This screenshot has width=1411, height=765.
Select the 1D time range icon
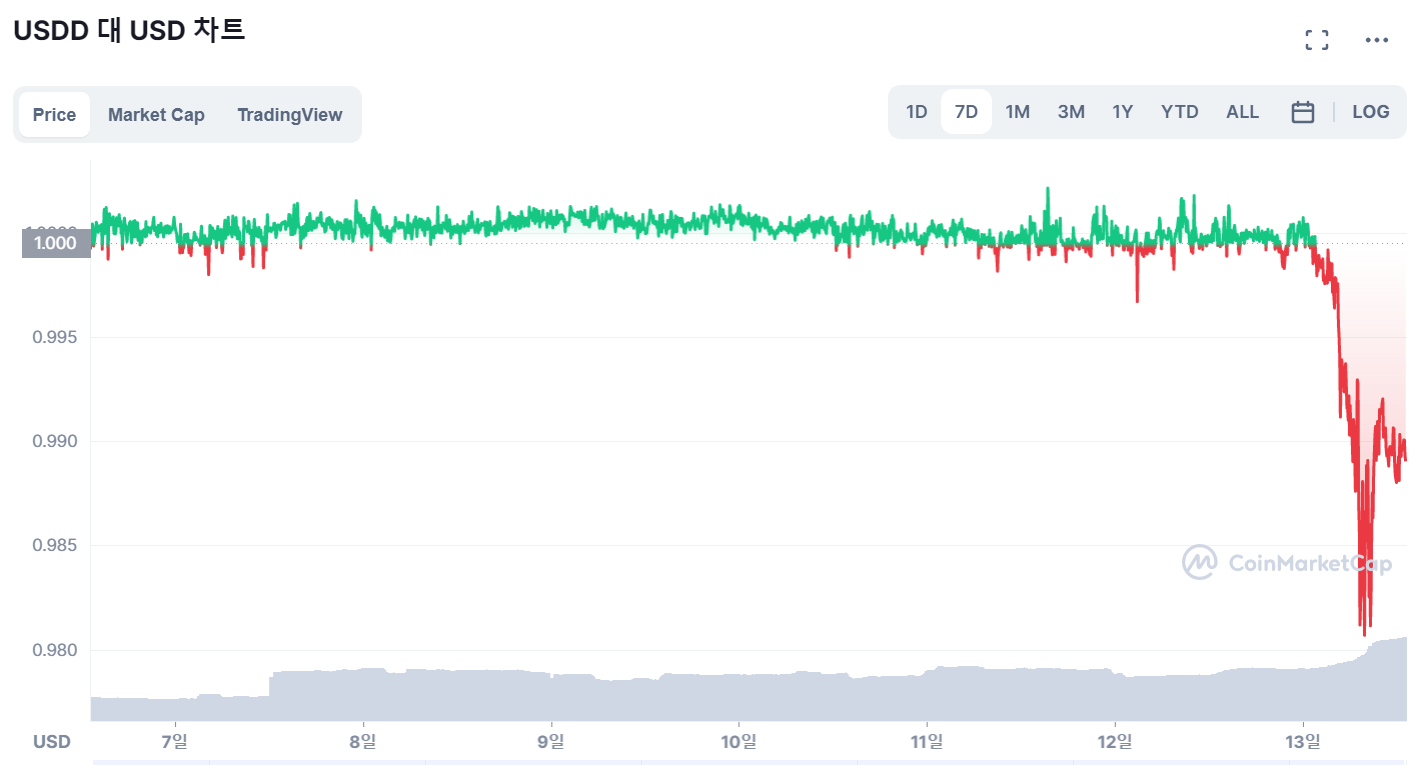(x=916, y=112)
